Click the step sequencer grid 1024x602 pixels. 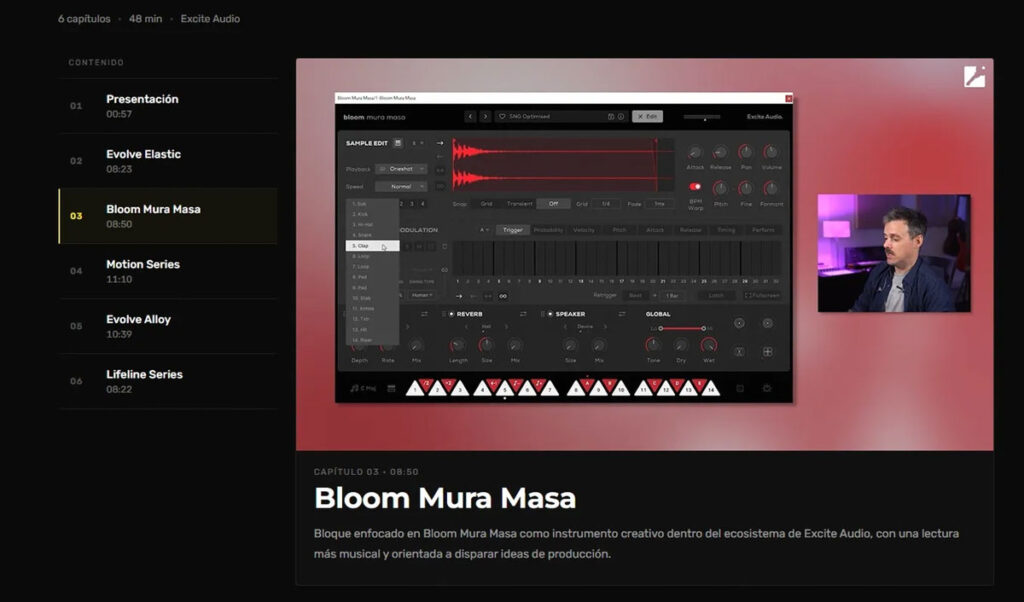616,258
